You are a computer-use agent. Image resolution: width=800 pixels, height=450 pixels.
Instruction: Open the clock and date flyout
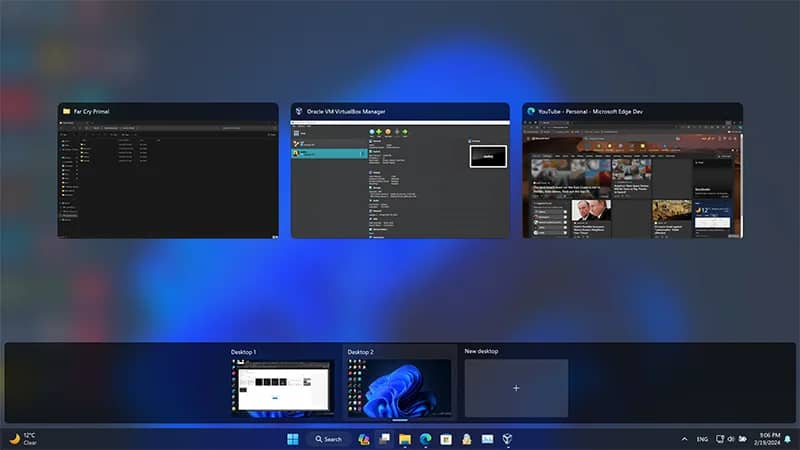tap(769, 439)
